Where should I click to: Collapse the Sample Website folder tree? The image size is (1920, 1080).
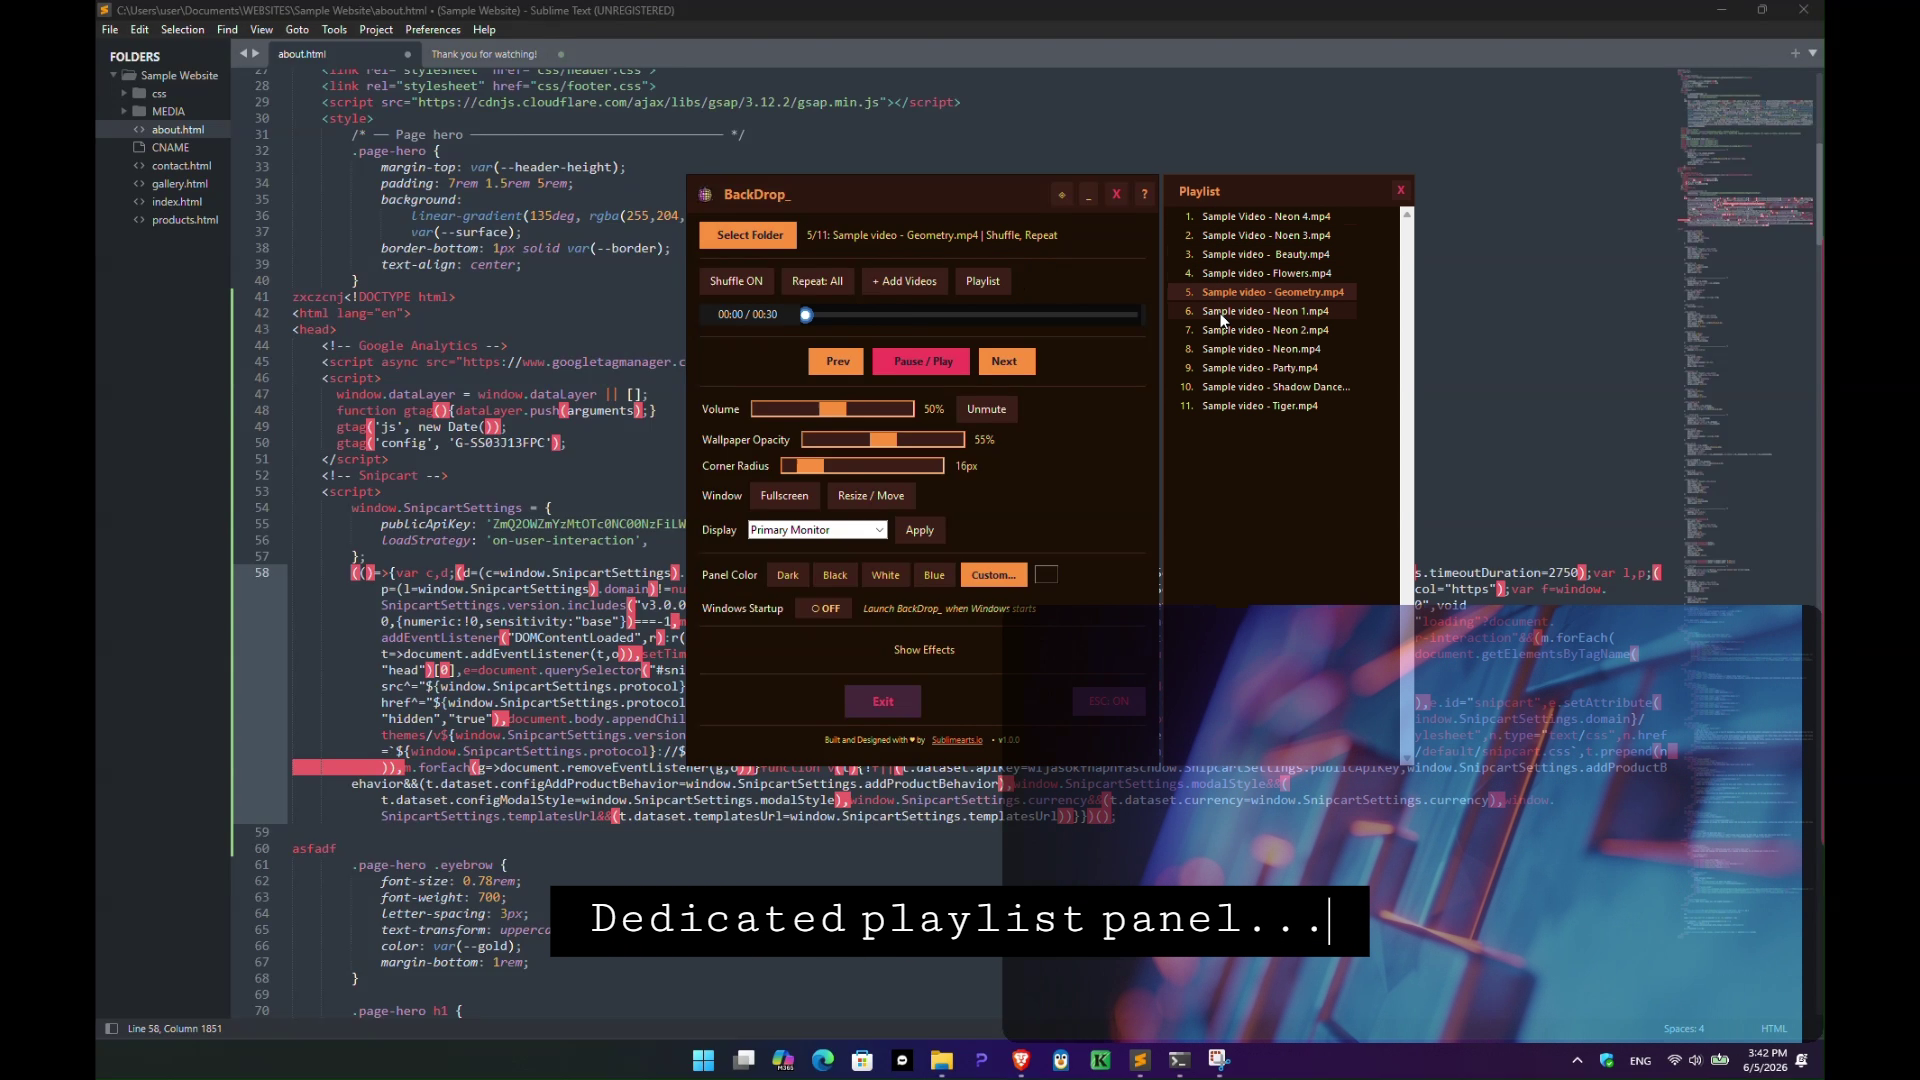click(114, 75)
